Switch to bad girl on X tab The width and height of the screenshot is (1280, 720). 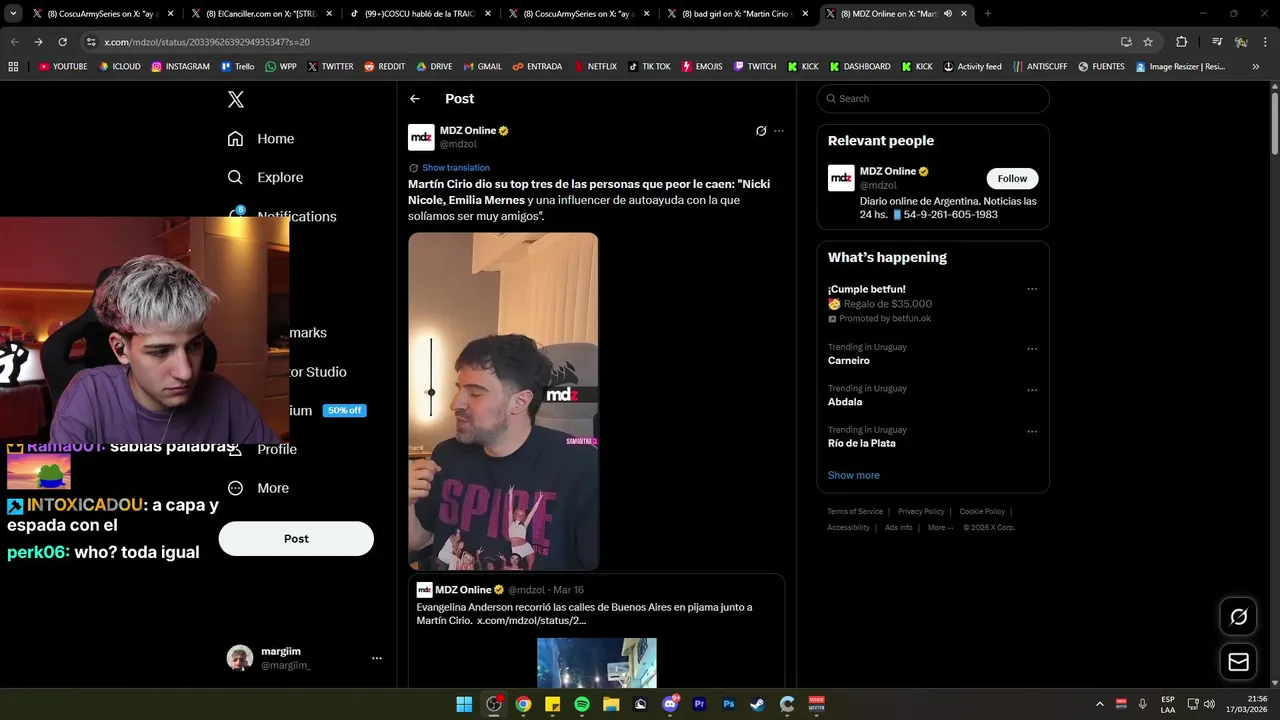click(x=737, y=14)
